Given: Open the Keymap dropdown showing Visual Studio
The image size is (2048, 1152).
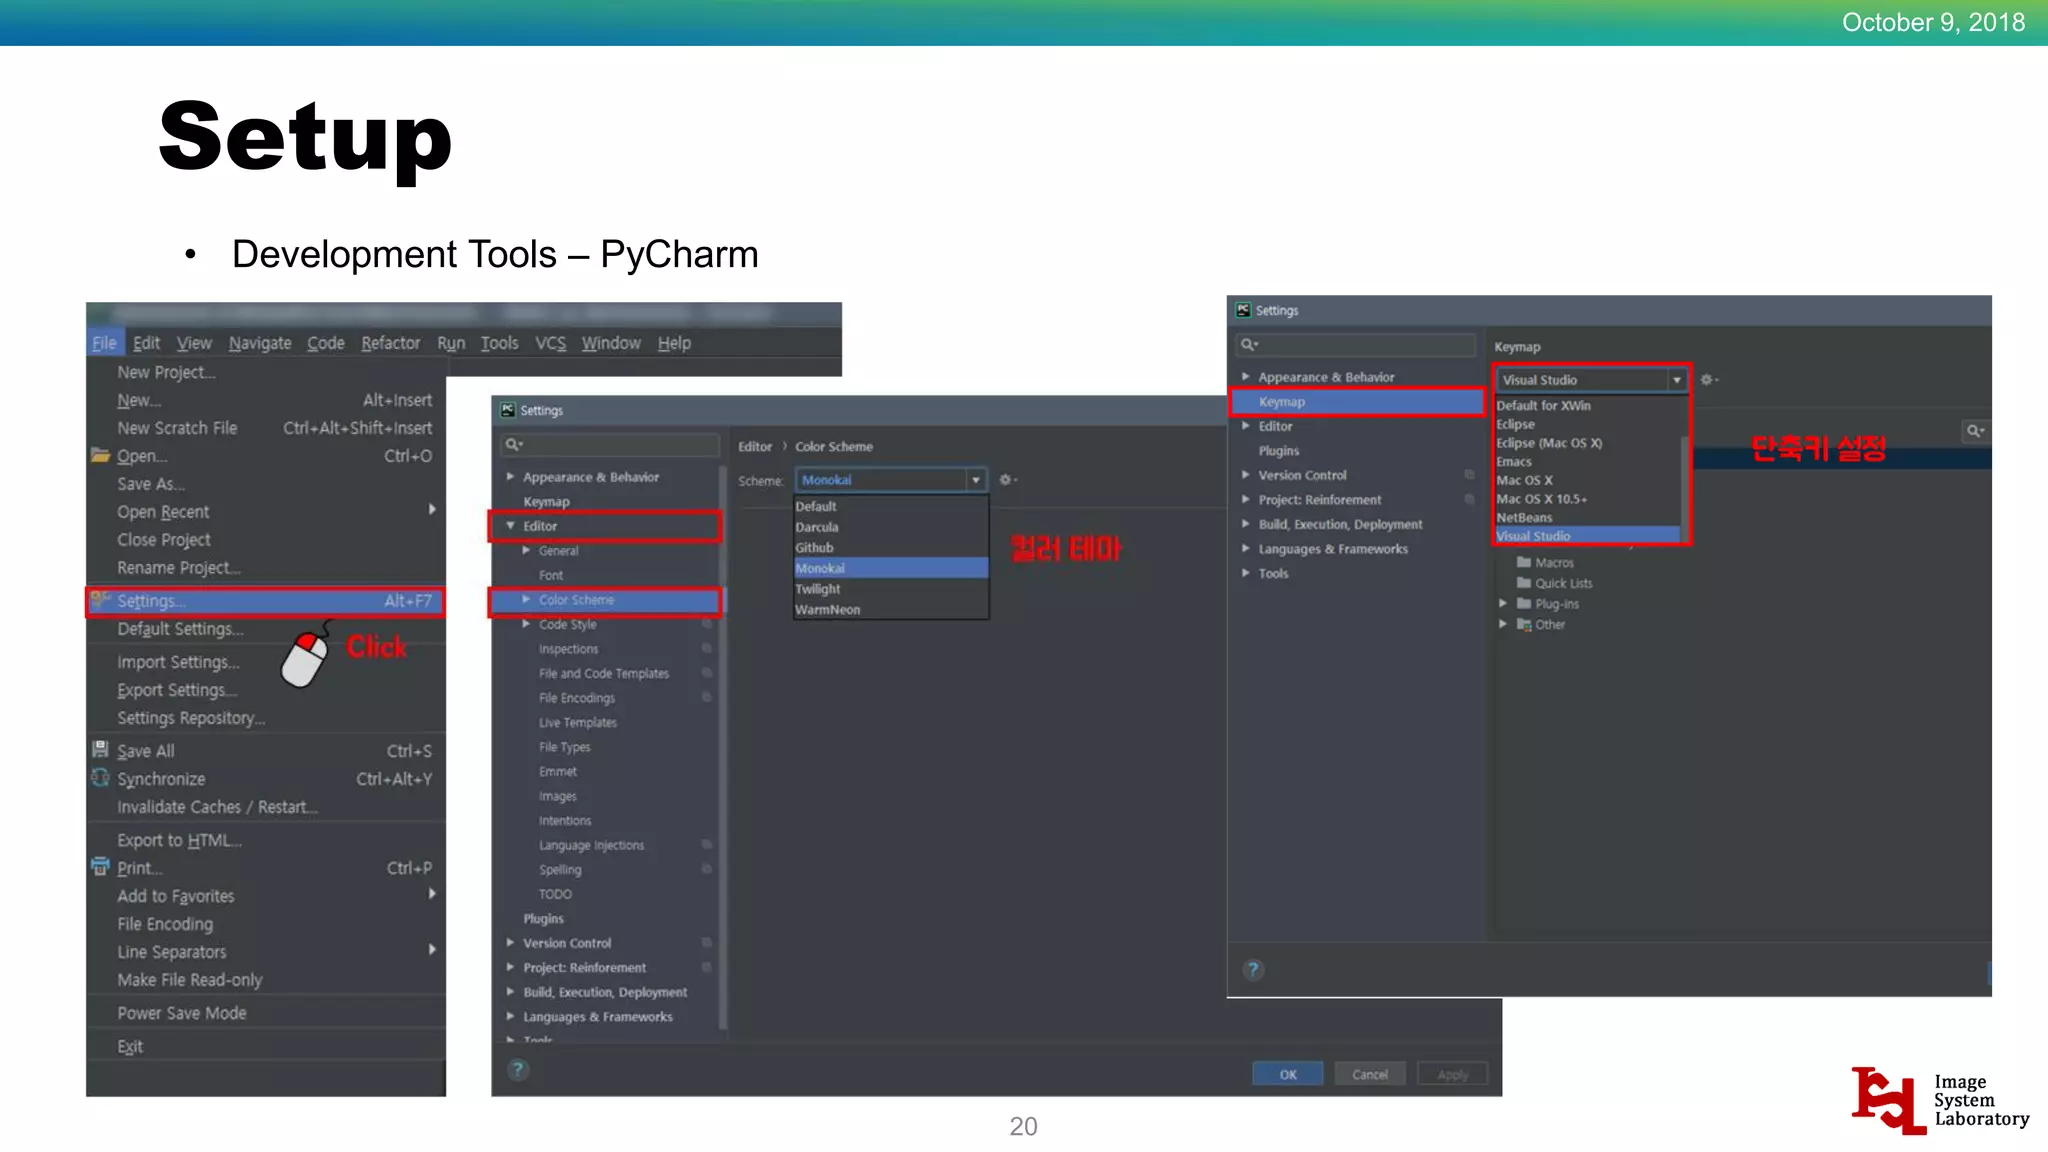Looking at the screenshot, I should 1592,380.
